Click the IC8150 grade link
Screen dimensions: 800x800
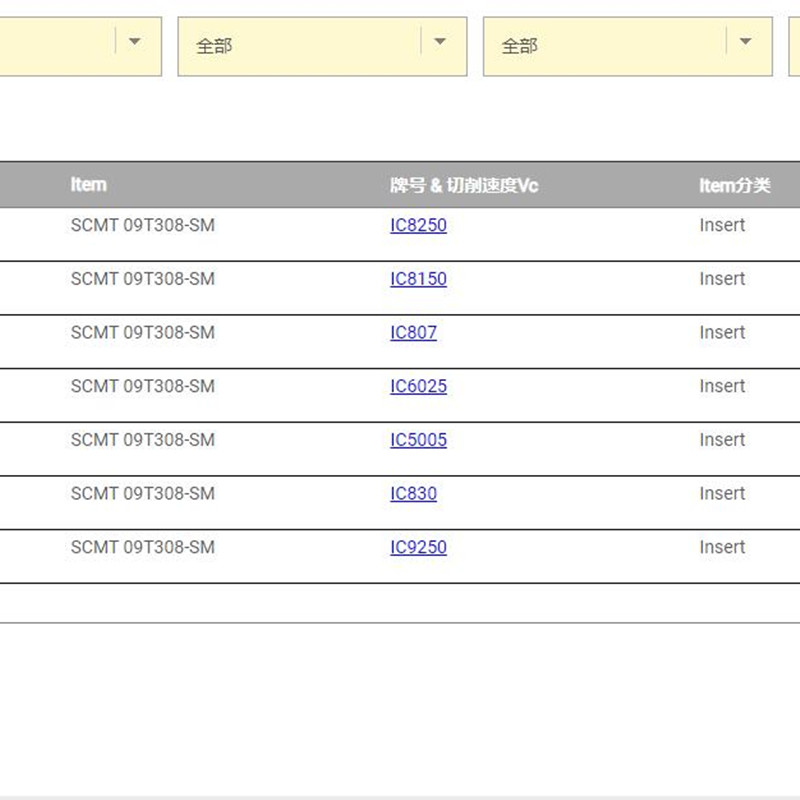pos(418,279)
